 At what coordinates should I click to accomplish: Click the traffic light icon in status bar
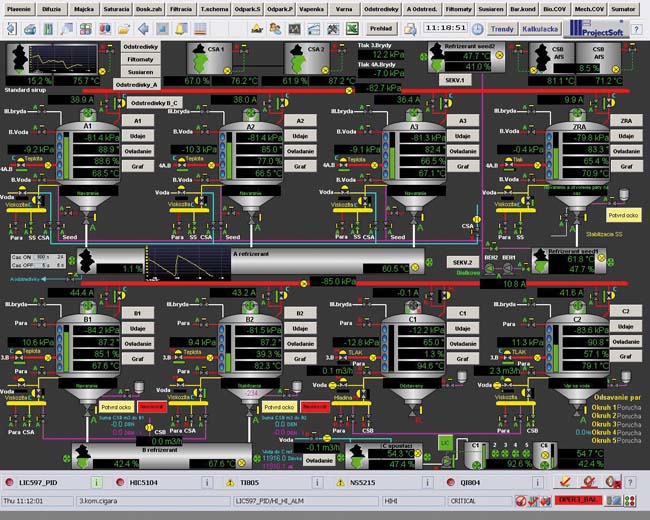(631, 501)
